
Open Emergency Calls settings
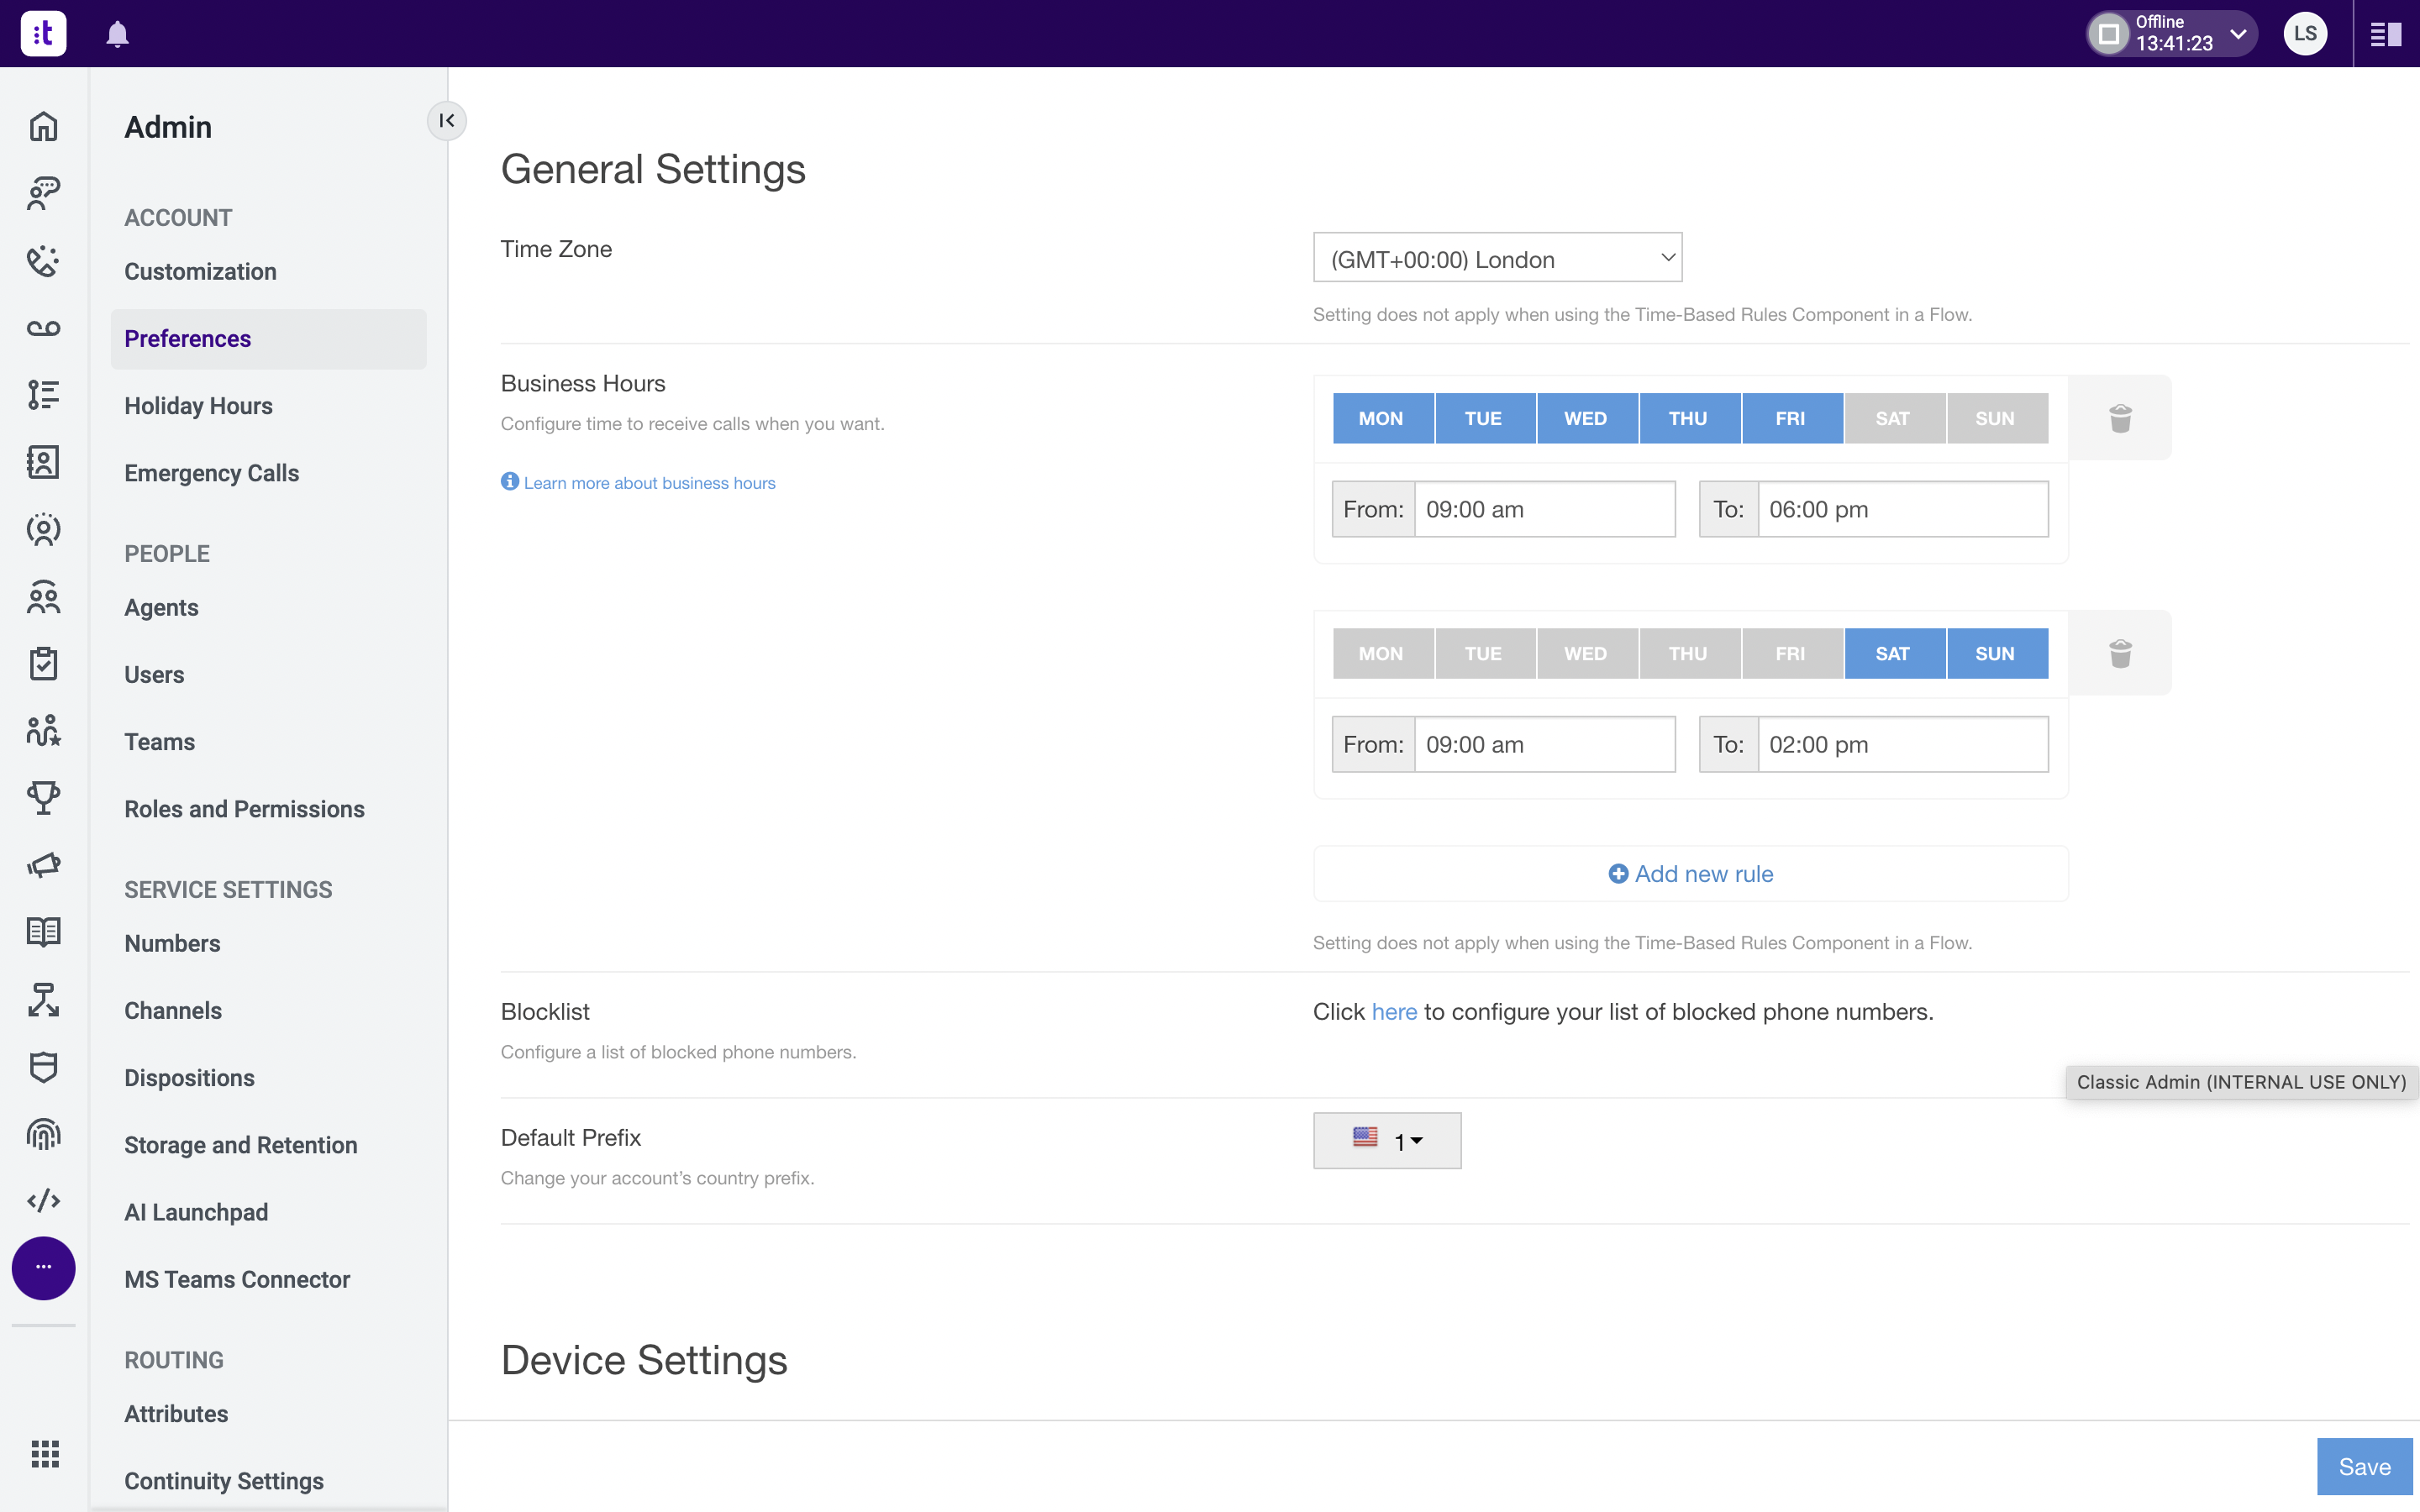coord(211,472)
